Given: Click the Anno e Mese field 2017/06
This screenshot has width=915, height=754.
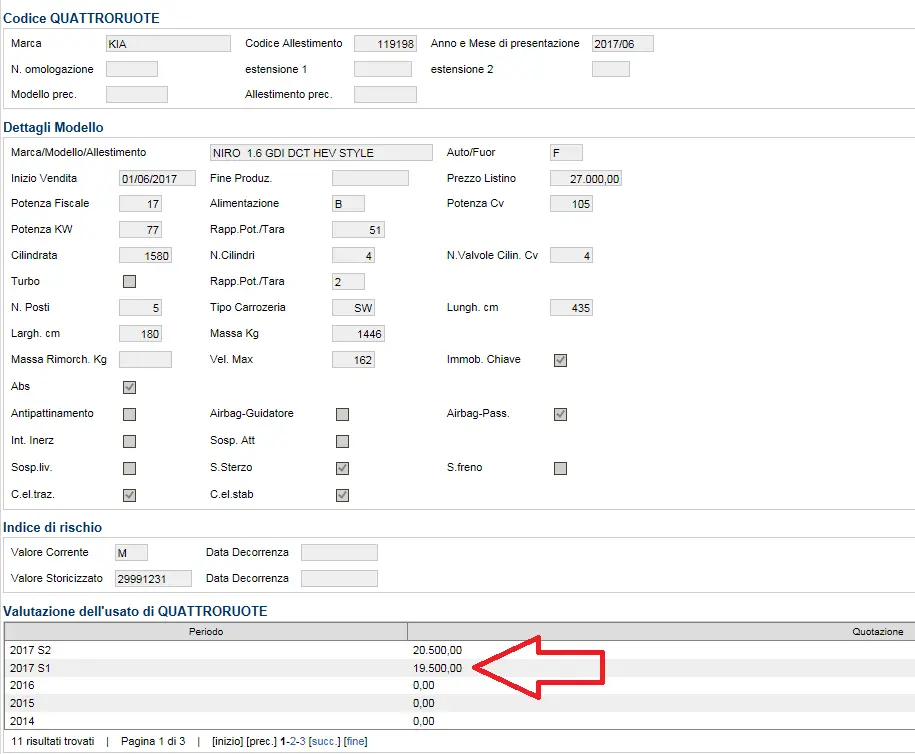Looking at the screenshot, I should (623, 44).
